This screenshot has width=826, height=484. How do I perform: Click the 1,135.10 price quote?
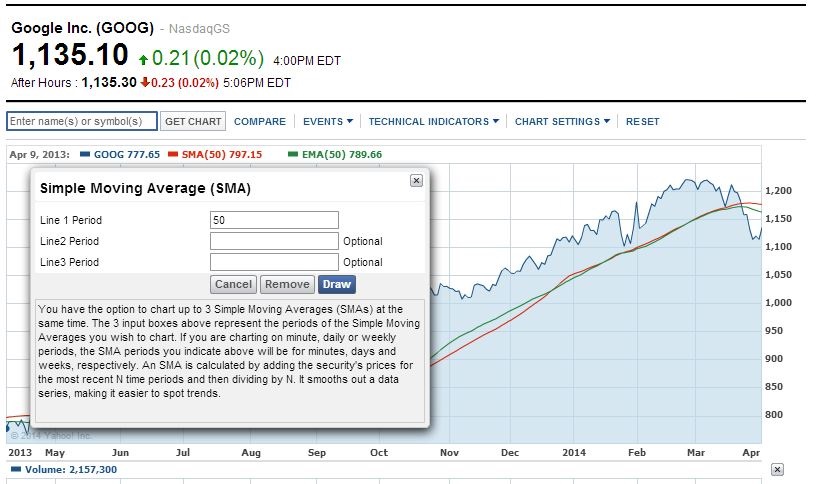pyautogui.click(x=70, y=55)
